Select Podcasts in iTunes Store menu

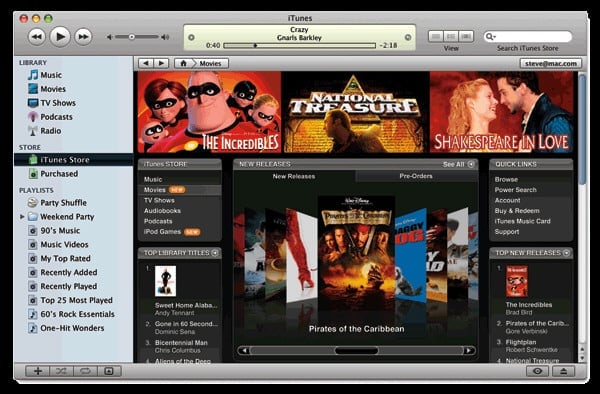pos(158,221)
